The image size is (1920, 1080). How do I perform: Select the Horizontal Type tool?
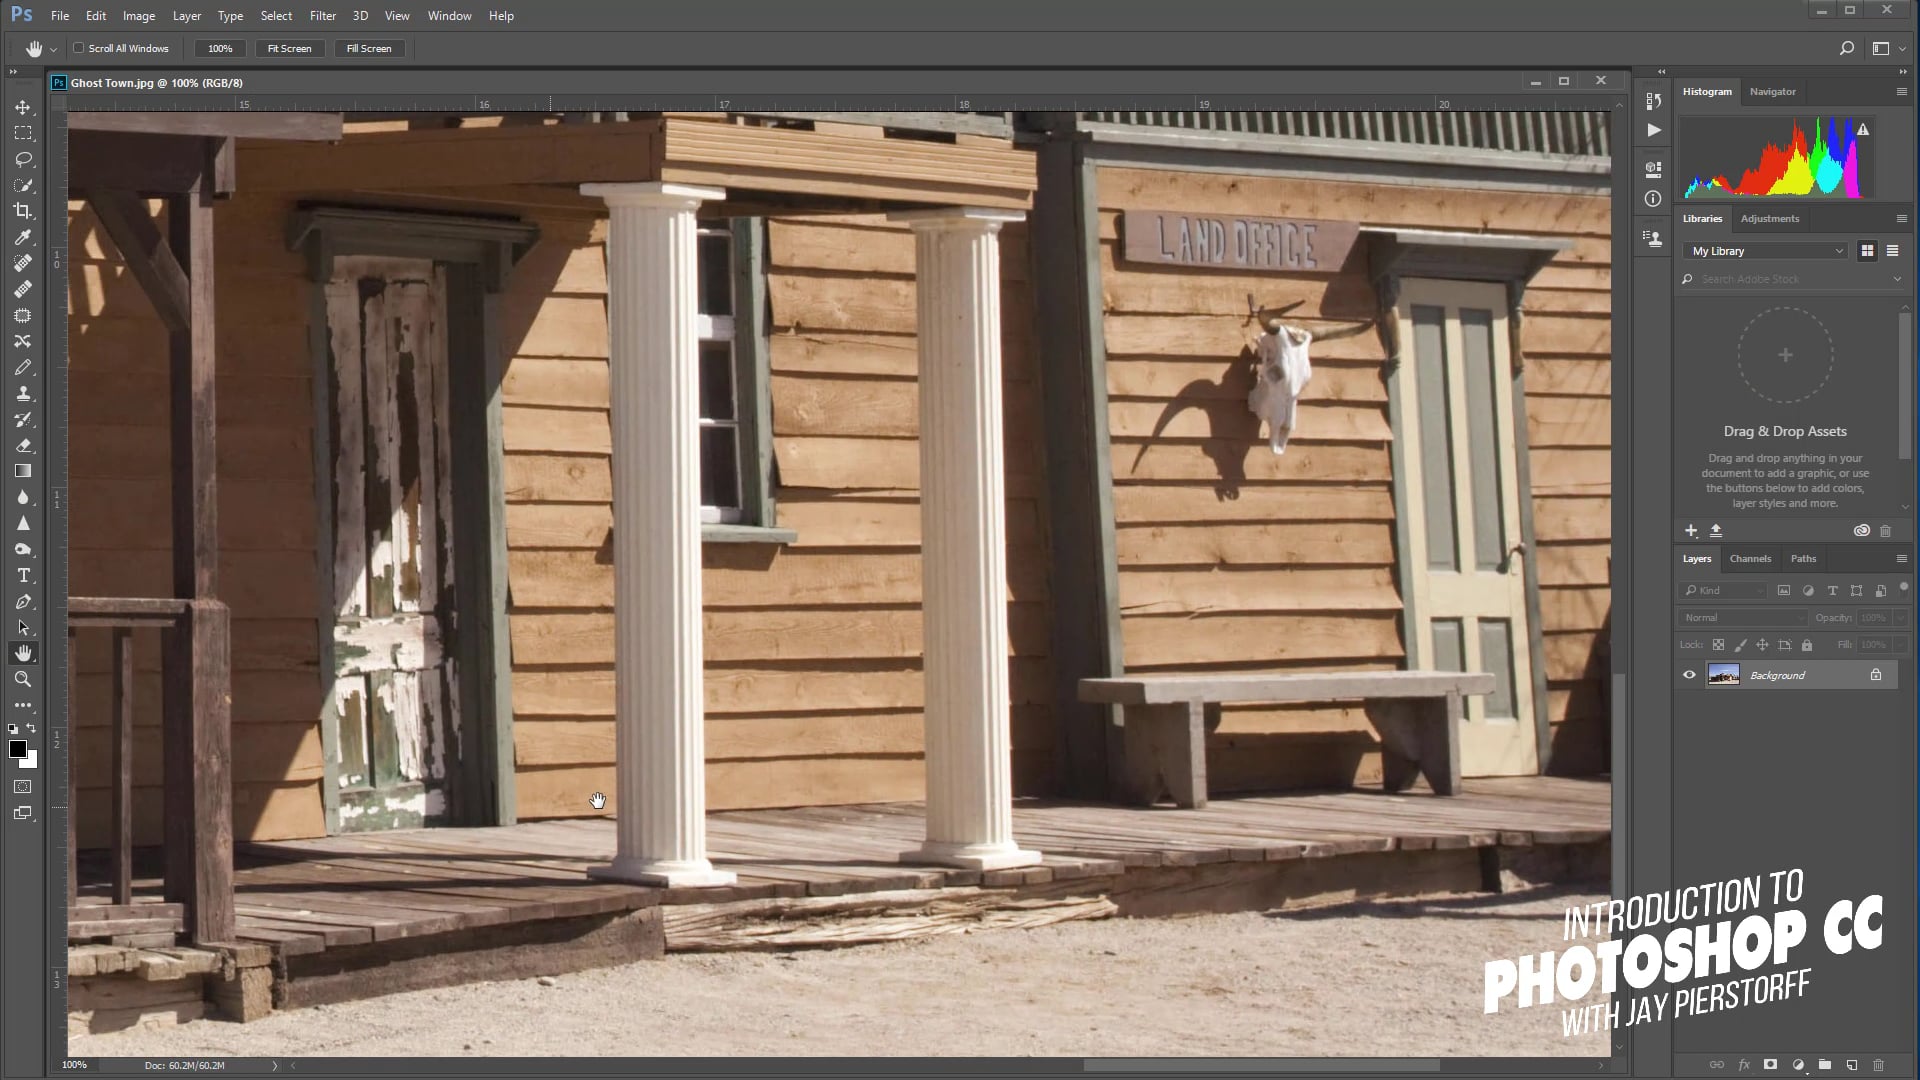click(x=23, y=576)
